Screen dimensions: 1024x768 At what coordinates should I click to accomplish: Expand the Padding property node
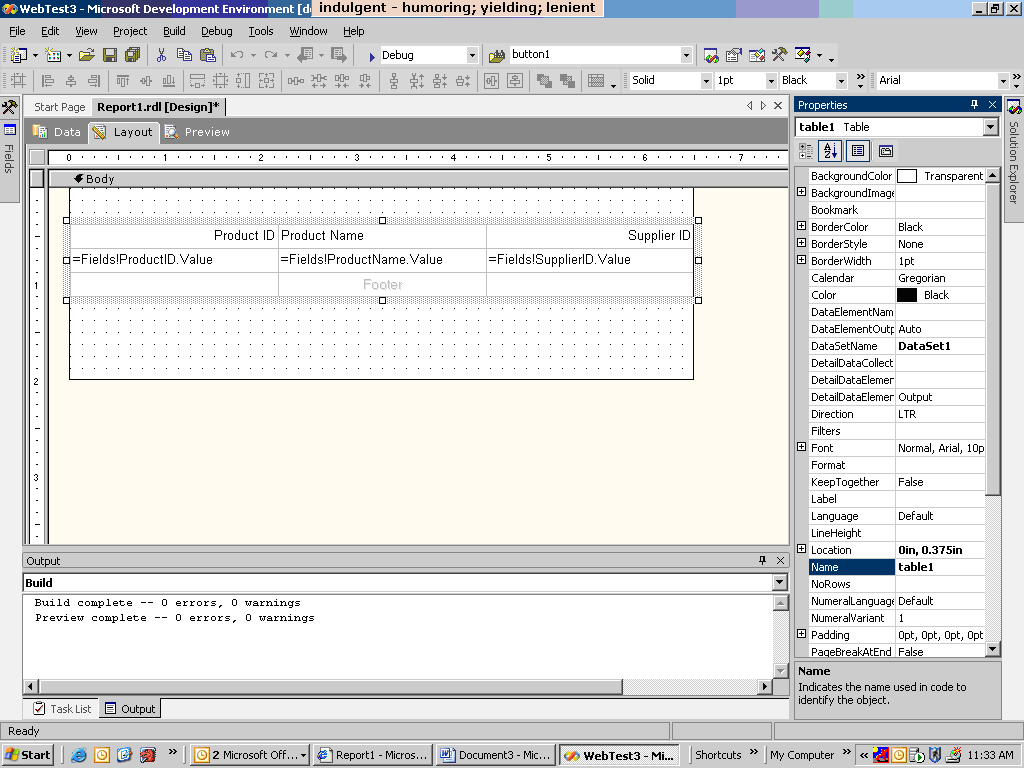tap(802, 633)
